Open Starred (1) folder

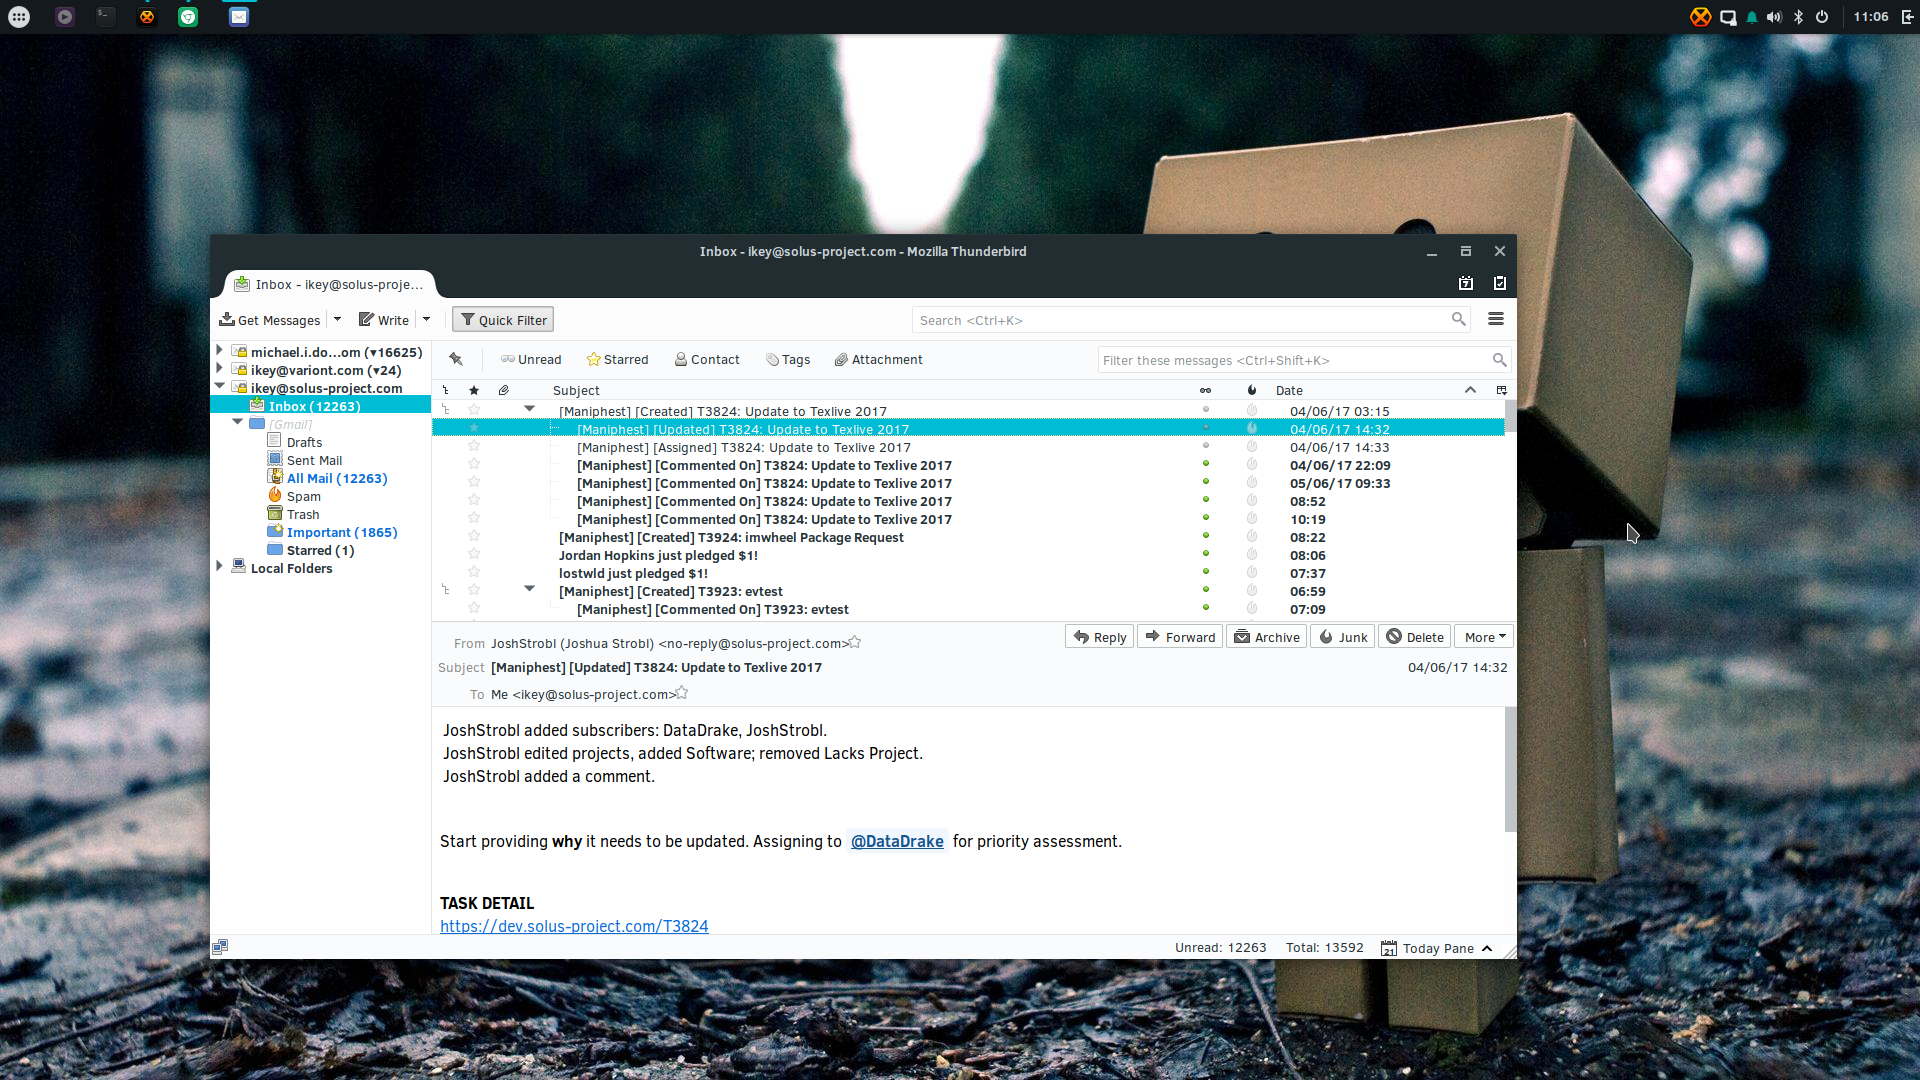pyautogui.click(x=320, y=550)
